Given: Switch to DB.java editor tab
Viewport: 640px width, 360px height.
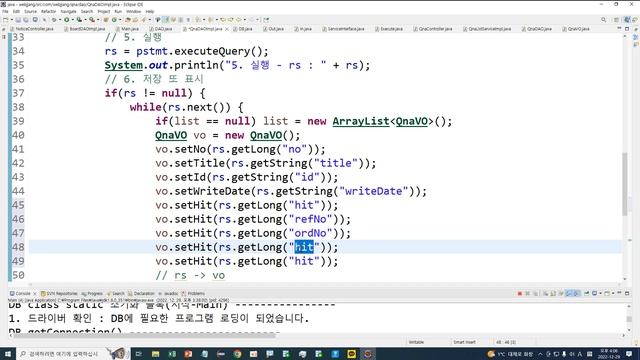Looking at the screenshot, I should coord(243,29).
